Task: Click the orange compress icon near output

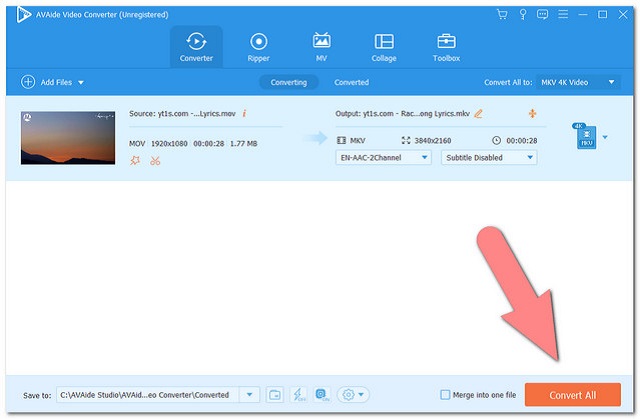Action: [532, 113]
